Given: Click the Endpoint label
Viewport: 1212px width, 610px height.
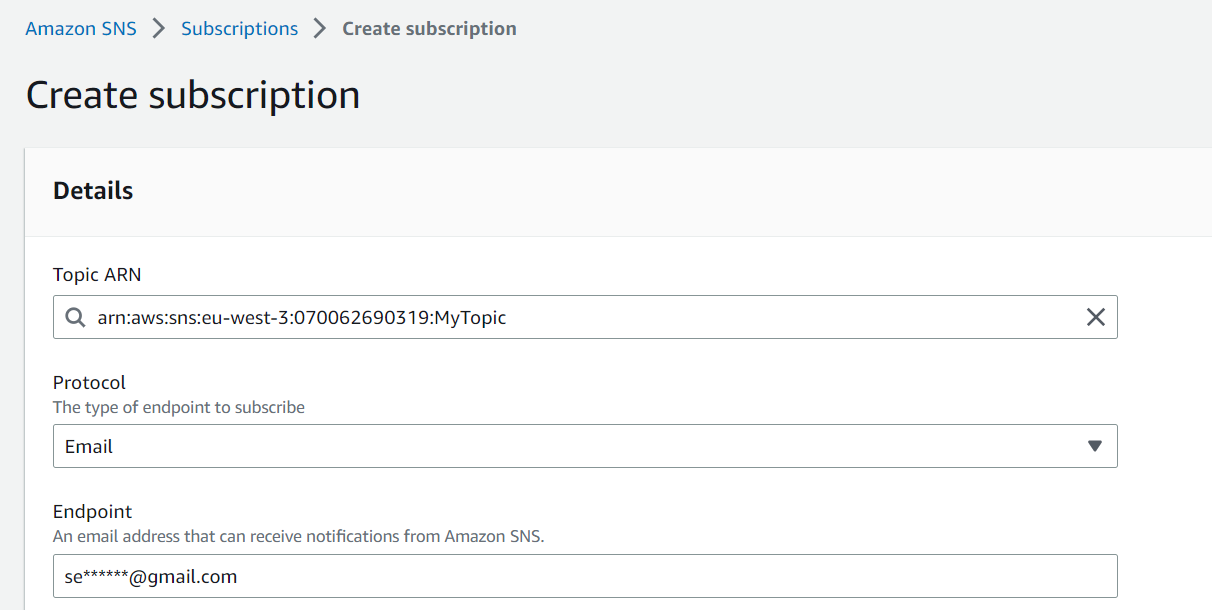Looking at the screenshot, I should coord(93,512).
